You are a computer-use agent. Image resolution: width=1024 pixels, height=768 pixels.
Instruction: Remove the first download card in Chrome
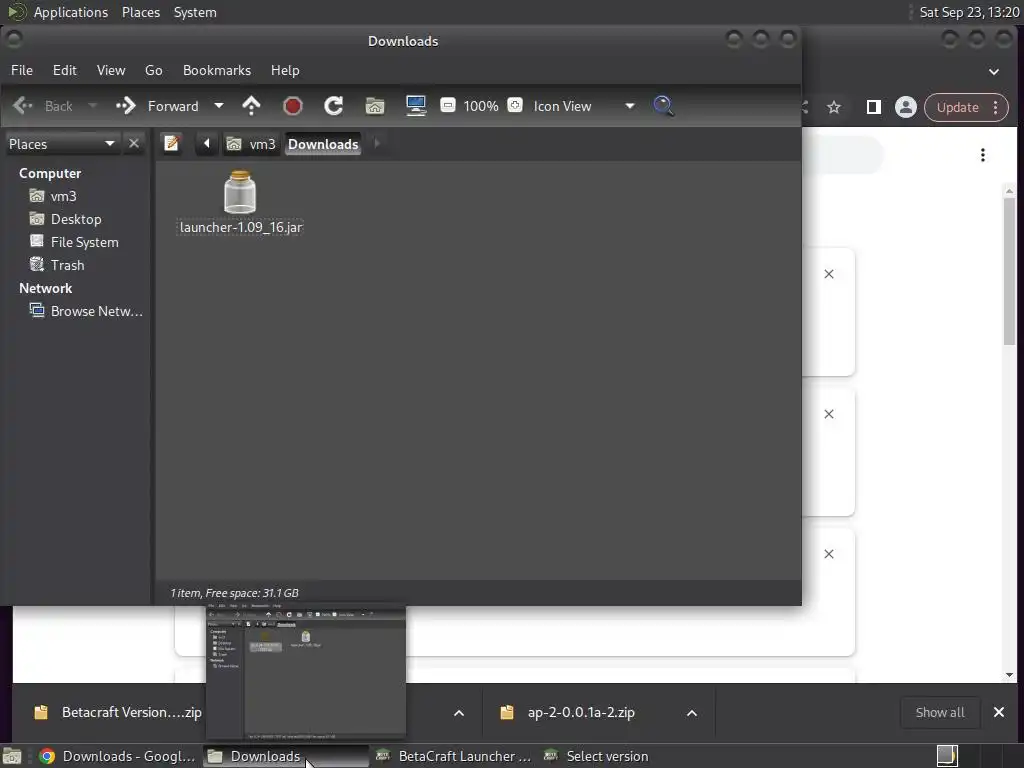pyautogui.click(x=829, y=274)
